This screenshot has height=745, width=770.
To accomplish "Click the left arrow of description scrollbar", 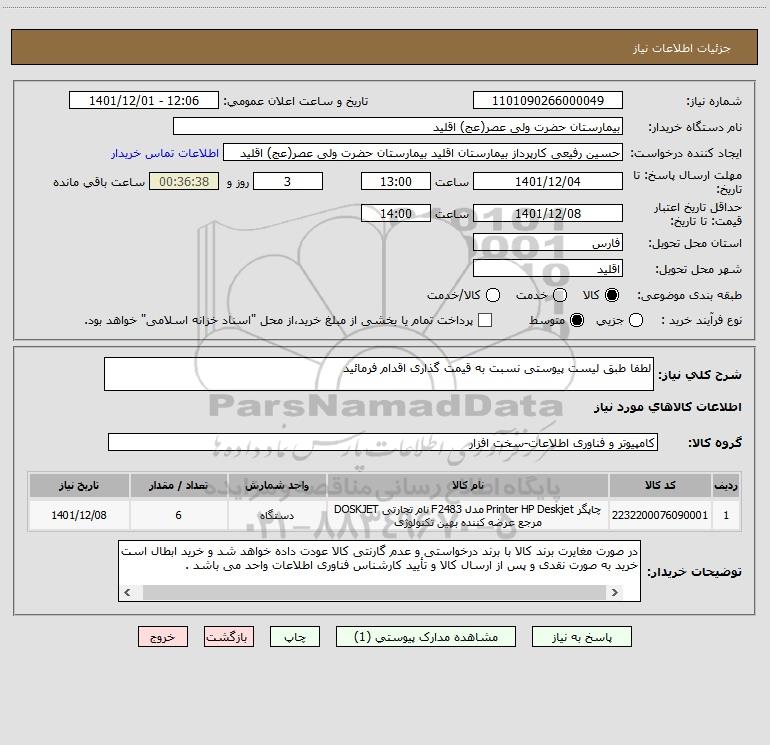I will click(128, 592).
